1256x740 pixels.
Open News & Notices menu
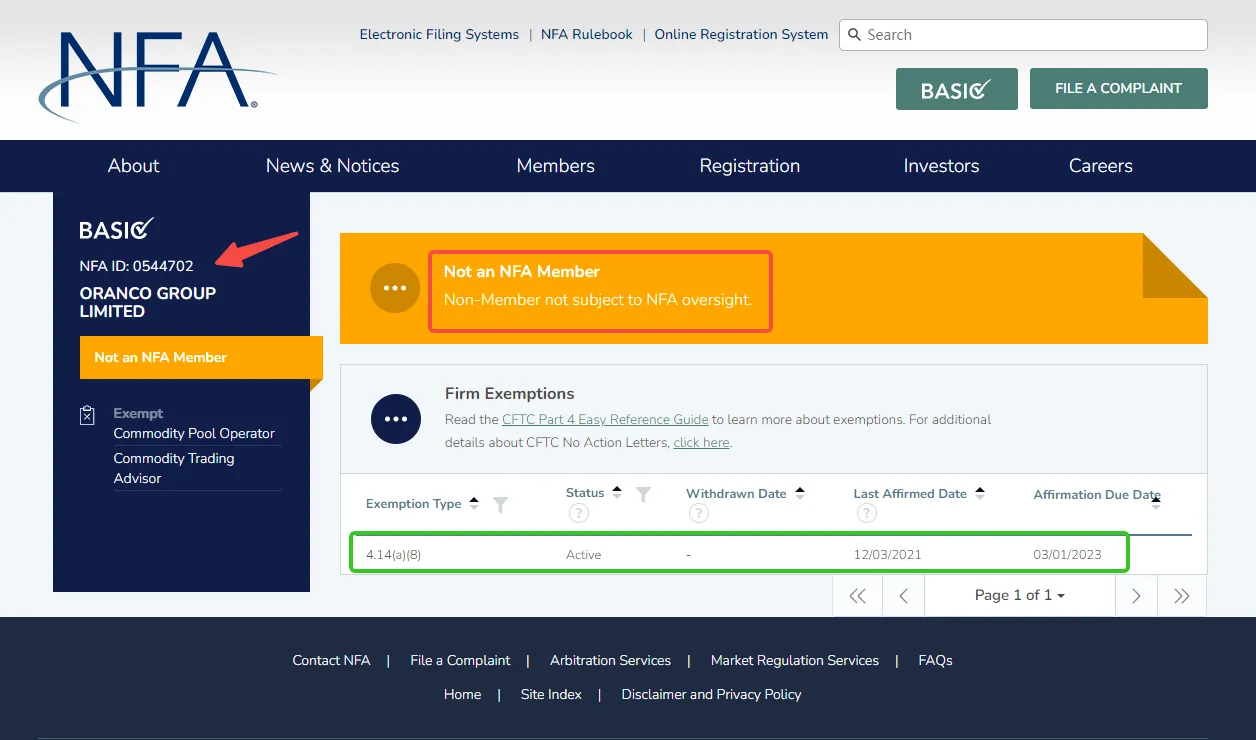332,166
